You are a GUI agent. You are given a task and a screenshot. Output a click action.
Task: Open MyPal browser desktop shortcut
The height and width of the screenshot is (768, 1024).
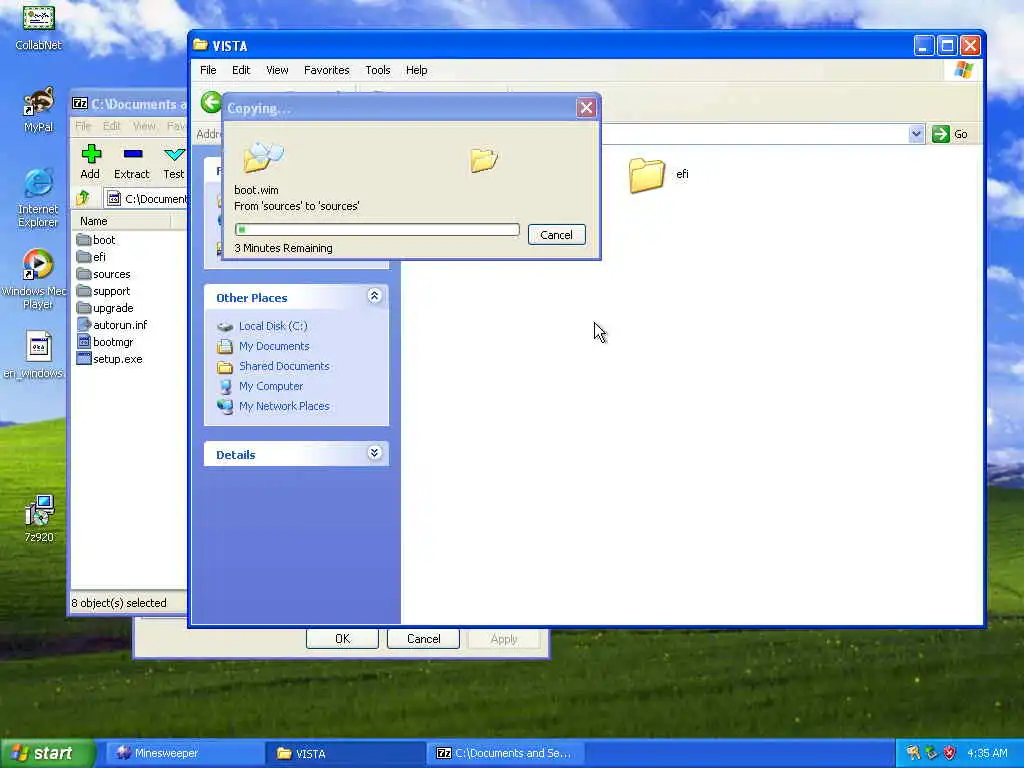[x=39, y=109]
